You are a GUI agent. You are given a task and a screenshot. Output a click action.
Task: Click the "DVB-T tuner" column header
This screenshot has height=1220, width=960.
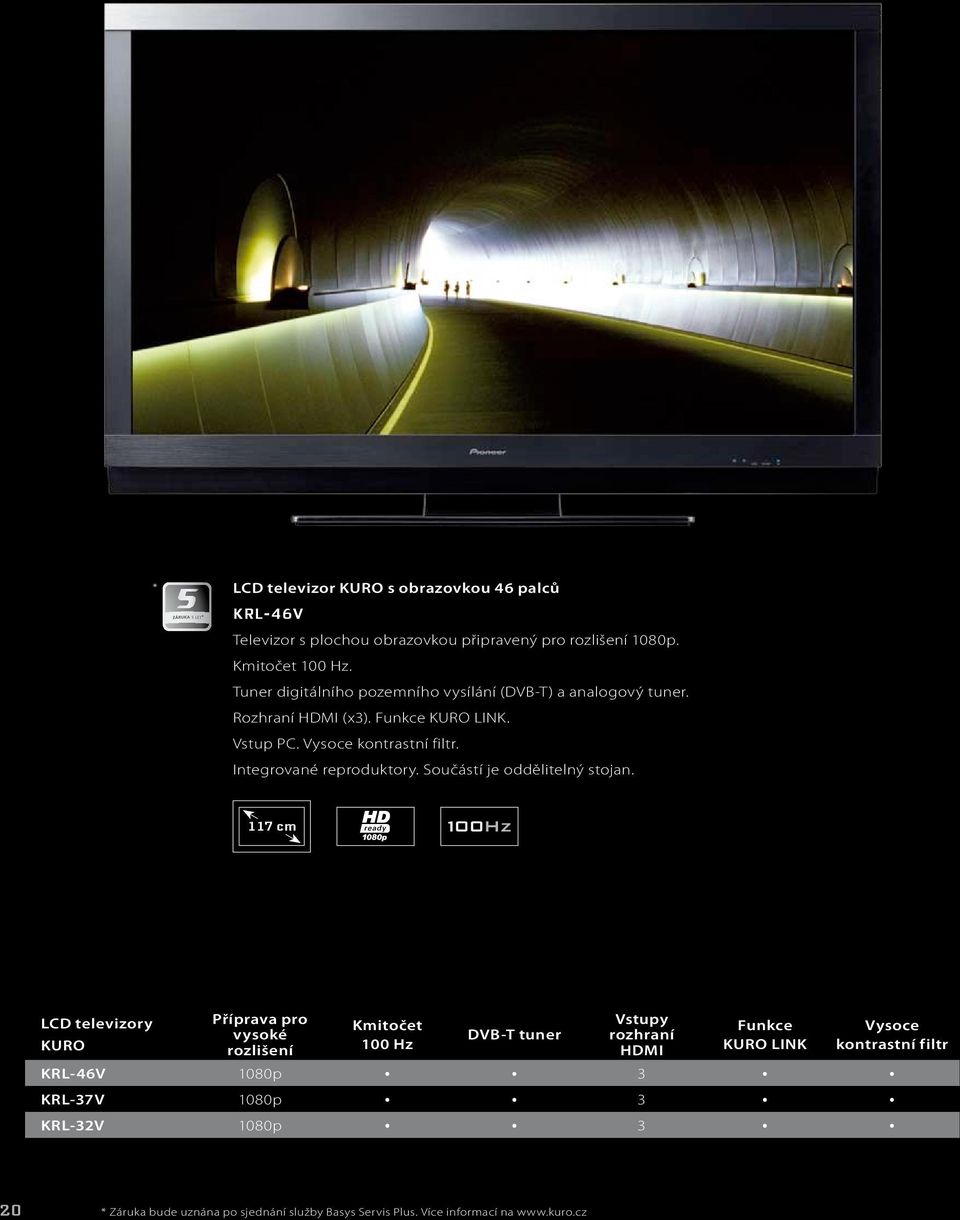pyautogui.click(x=513, y=1034)
